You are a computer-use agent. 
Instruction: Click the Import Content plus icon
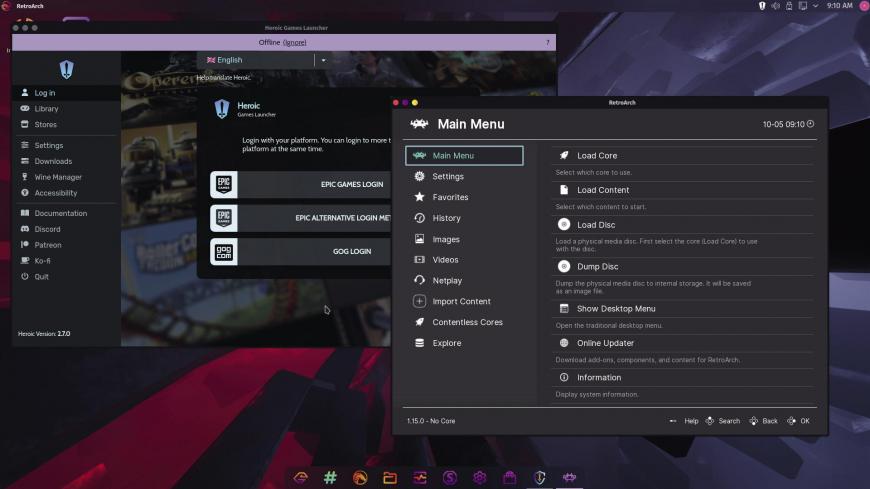tap(419, 301)
